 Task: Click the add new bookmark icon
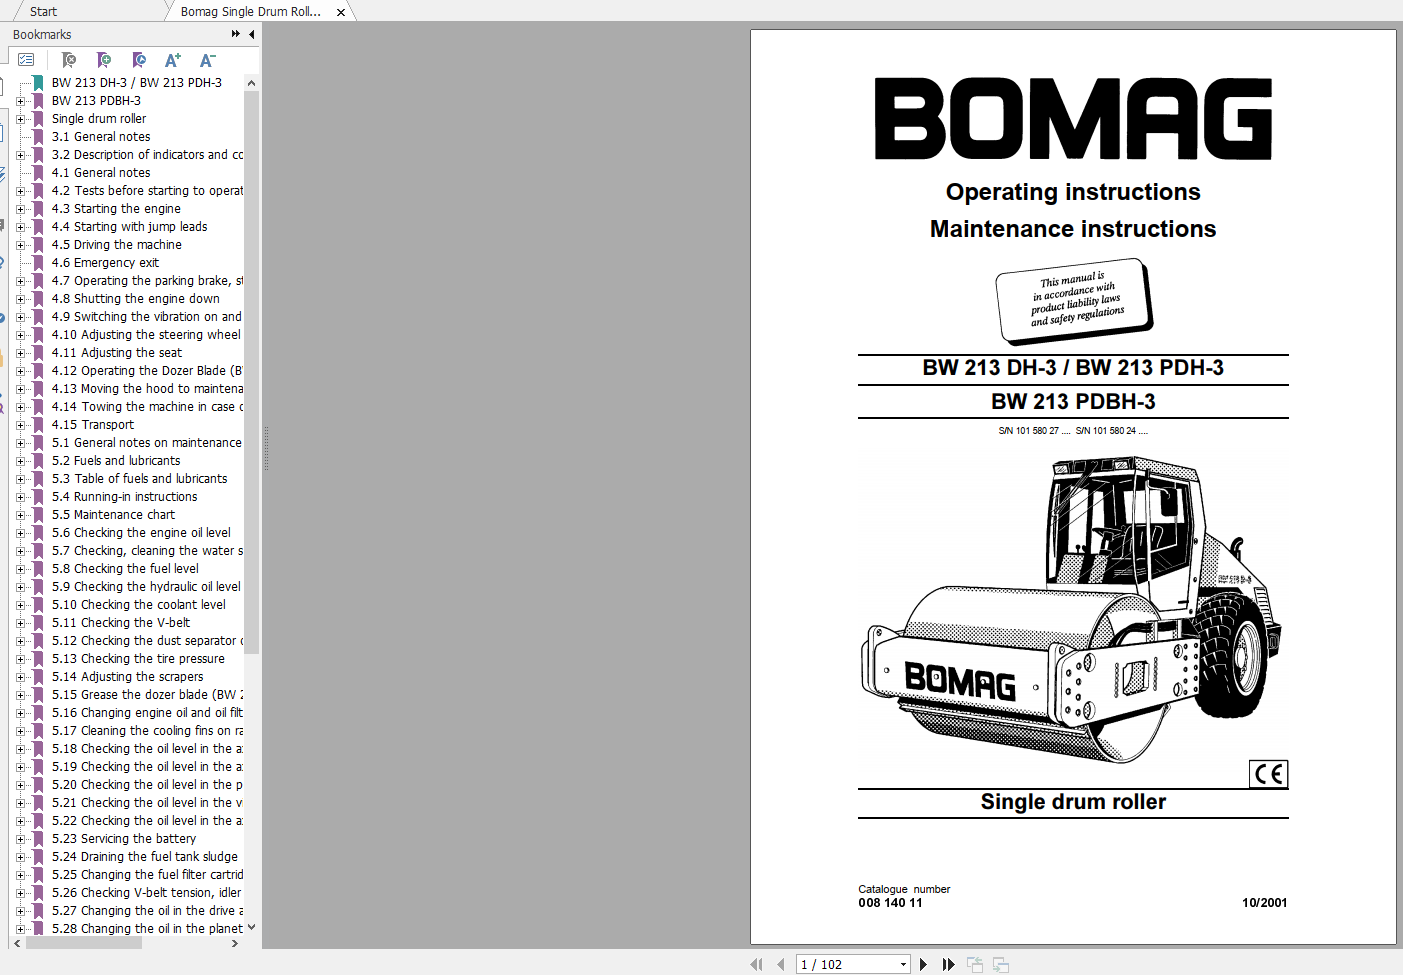coord(104,60)
